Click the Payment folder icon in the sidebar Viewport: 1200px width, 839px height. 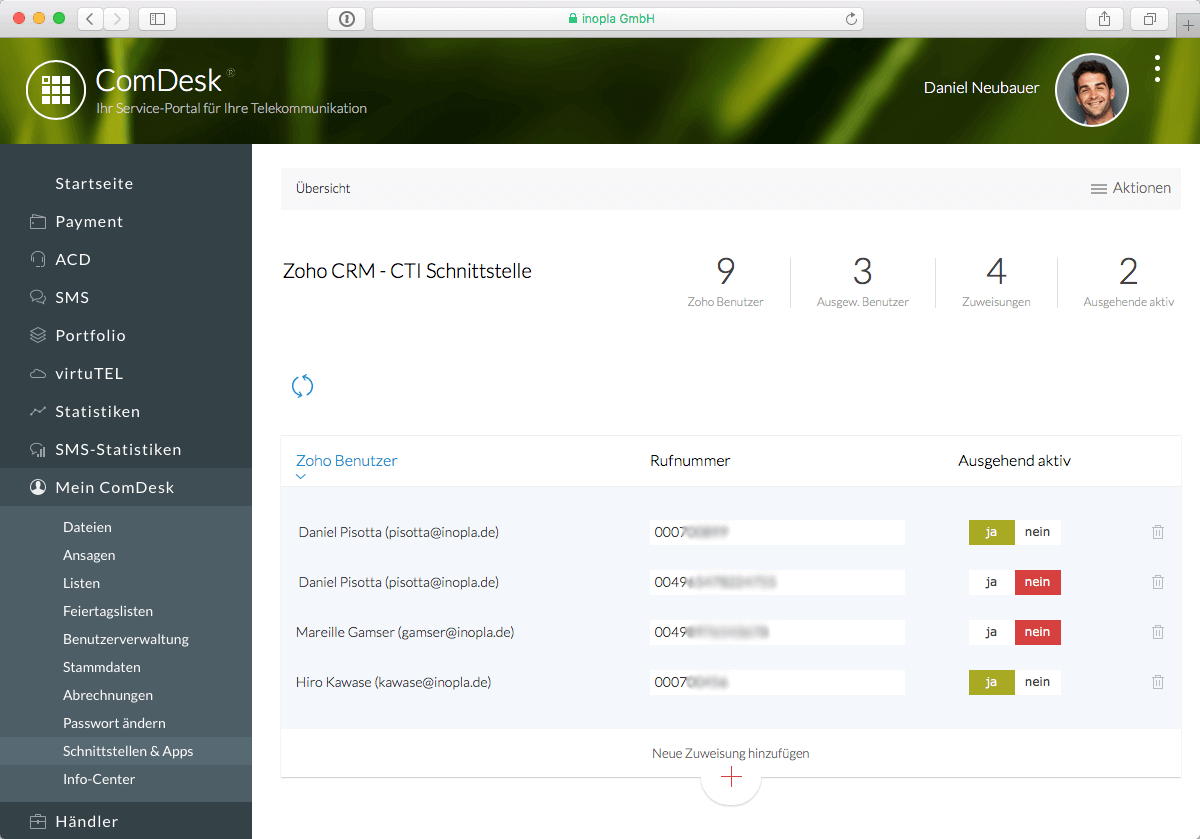click(38, 222)
